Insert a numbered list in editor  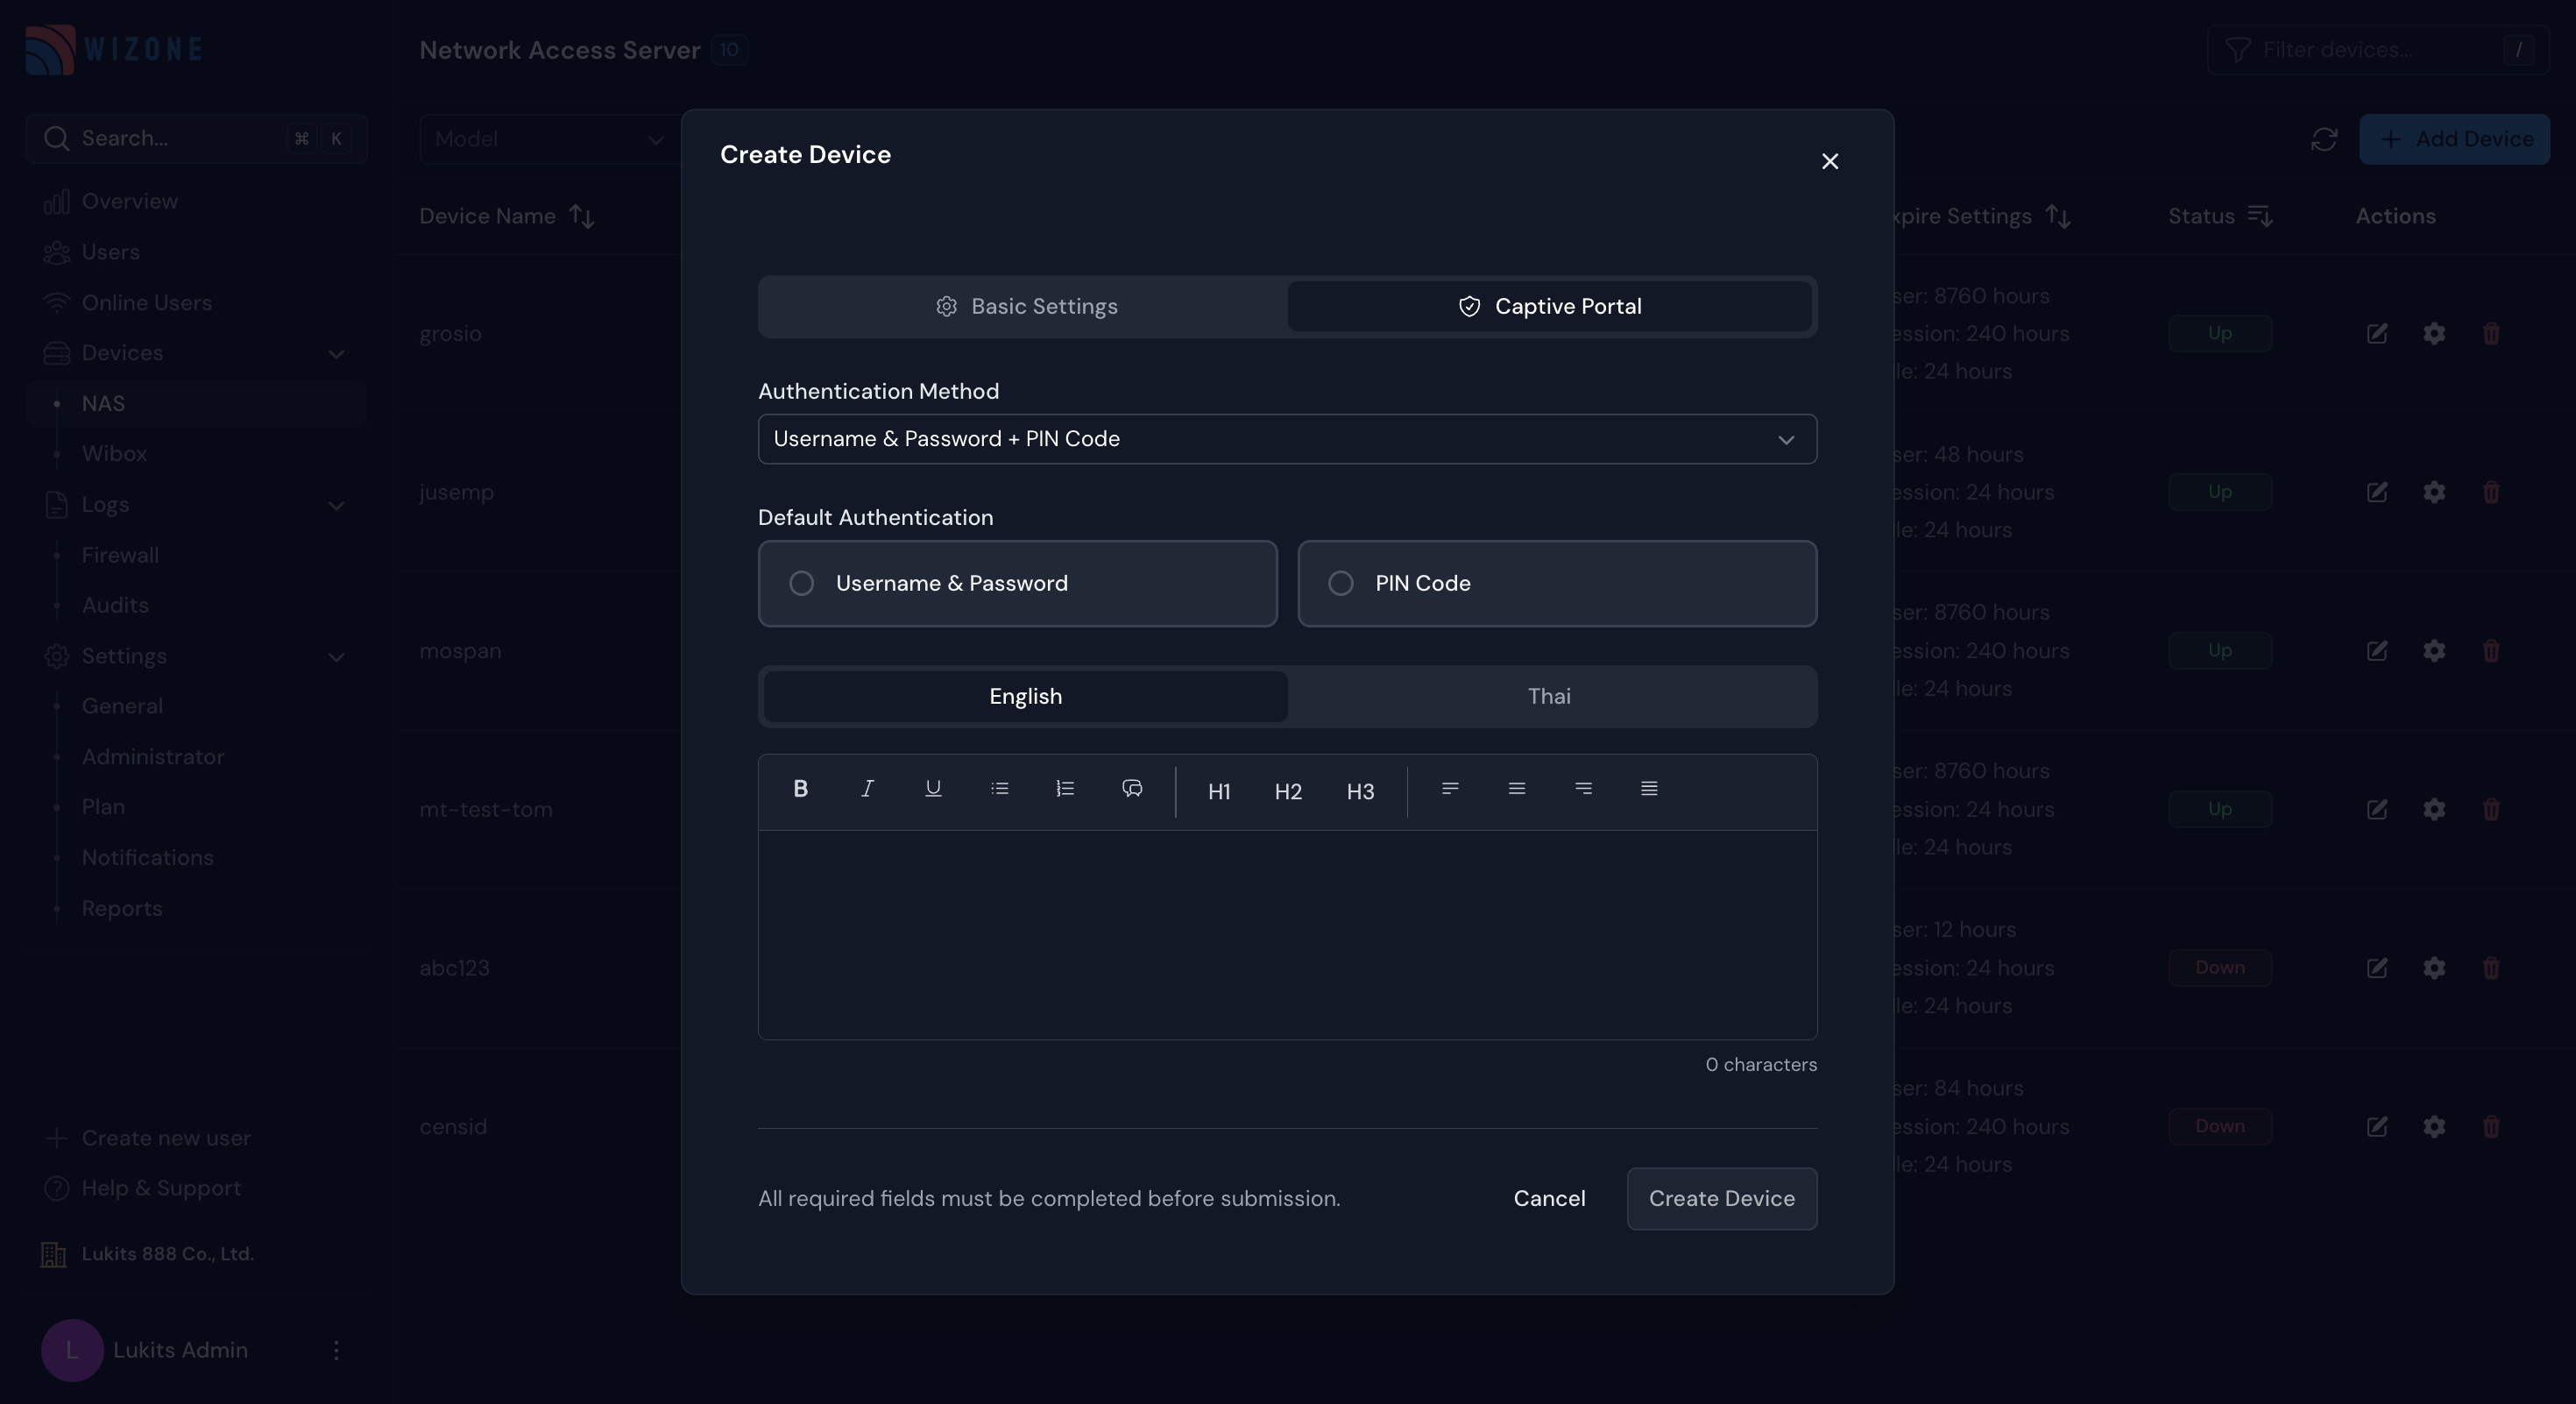coord(1065,789)
